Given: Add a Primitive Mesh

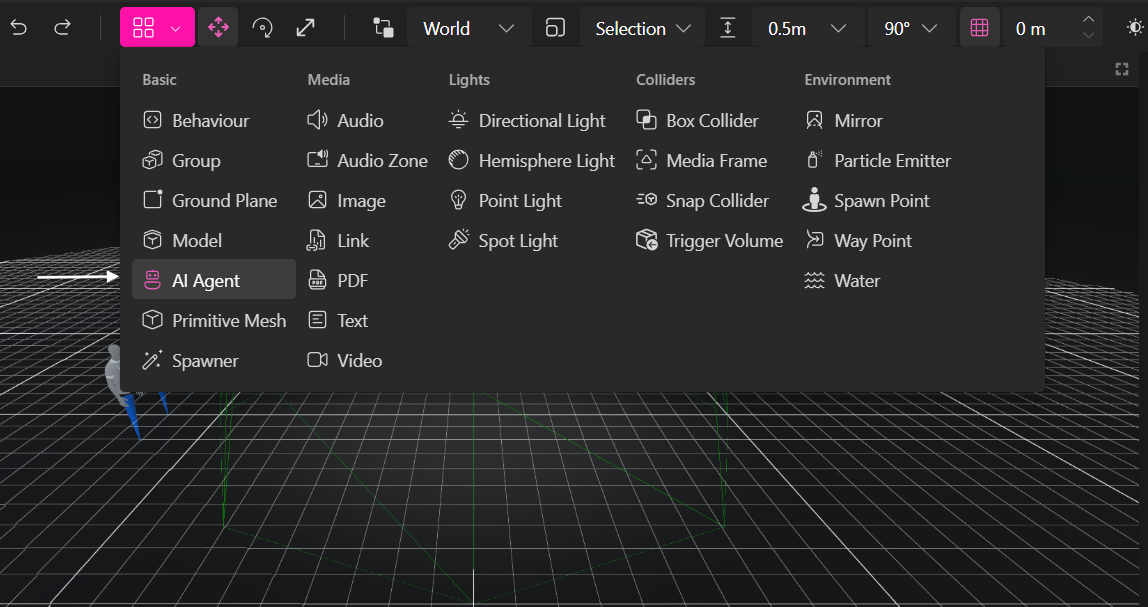Looking at the screenshot, I should click(214, 320).
